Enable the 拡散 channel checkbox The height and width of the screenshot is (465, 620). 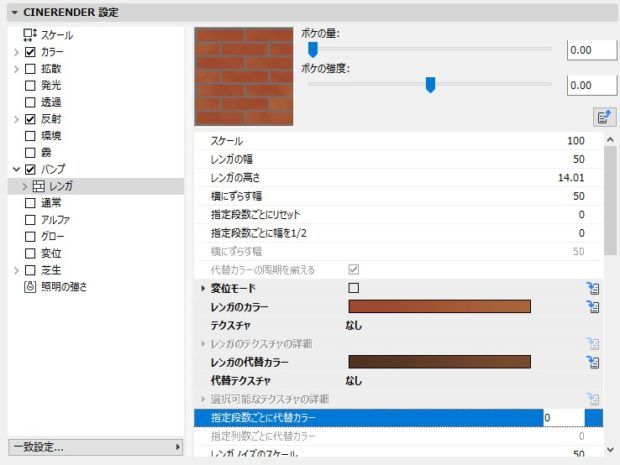[30, 69]
